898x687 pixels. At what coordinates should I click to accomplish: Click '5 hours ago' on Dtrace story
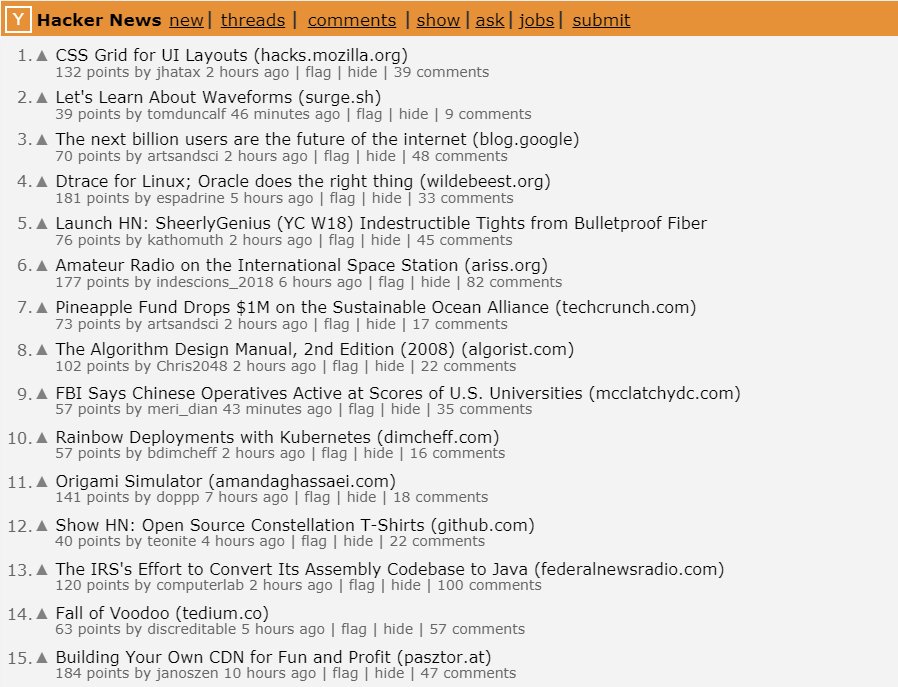click(x=271, y=198)
